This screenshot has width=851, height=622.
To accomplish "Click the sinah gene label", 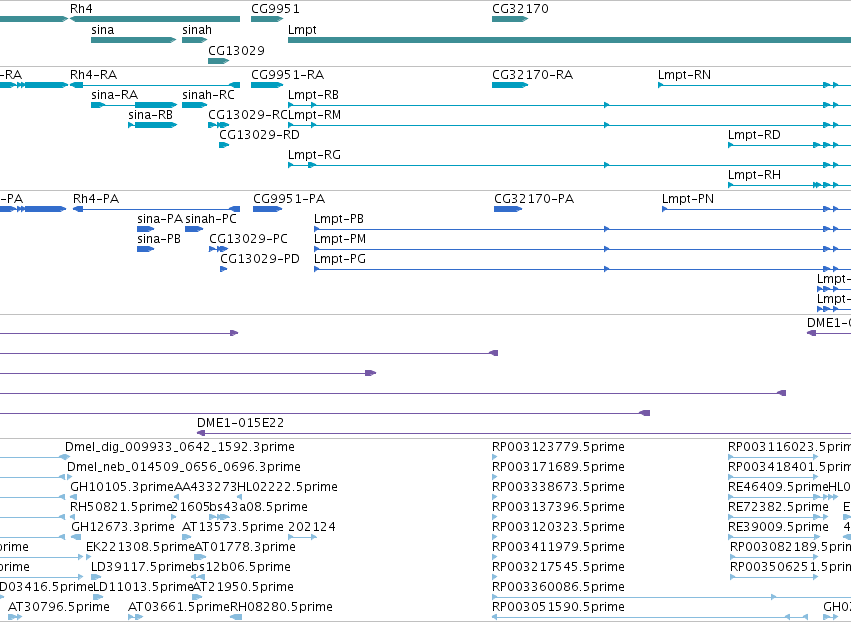I will point(196,30).
